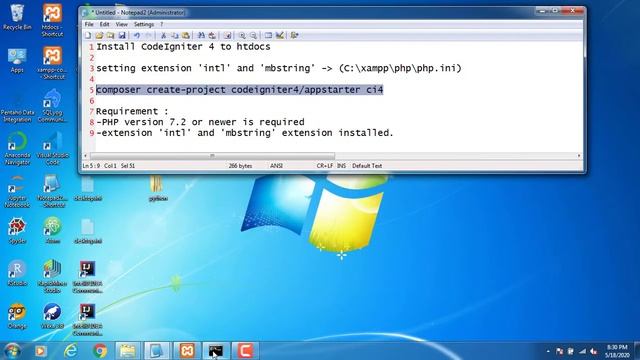Viewport: 640px width, 360px height.
Task: Click the Save floppy icon in Notepad2 toolbar
Action: (x=122, y=36)
